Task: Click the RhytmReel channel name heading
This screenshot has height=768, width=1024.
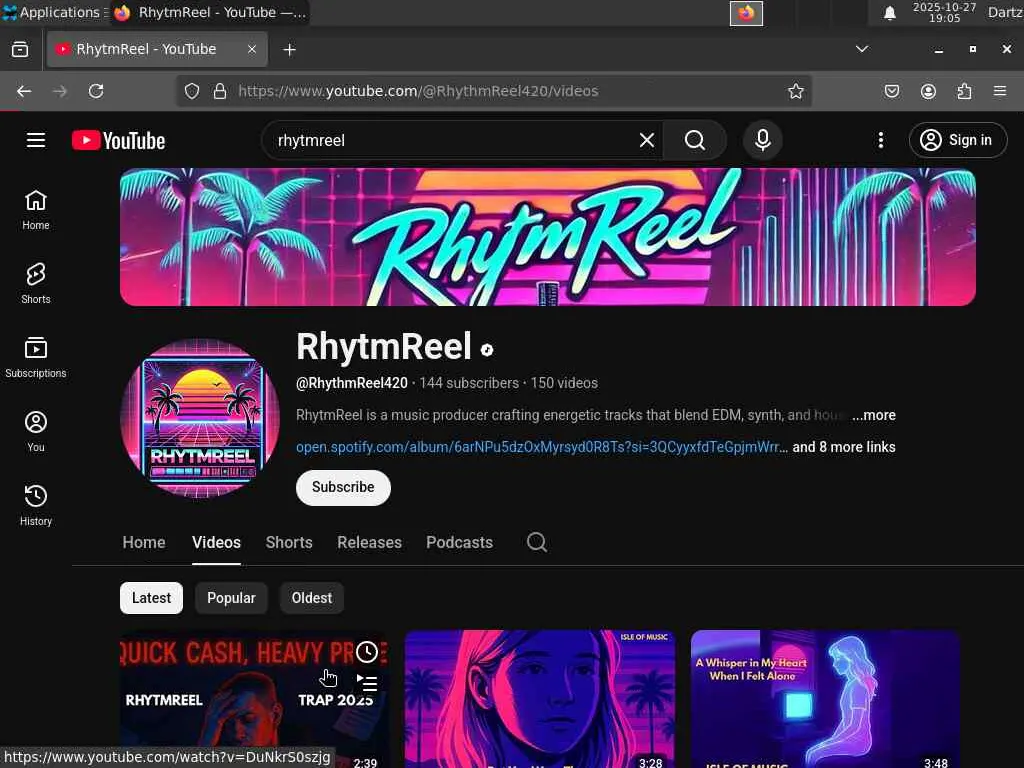Action: [x=383, y=346]
